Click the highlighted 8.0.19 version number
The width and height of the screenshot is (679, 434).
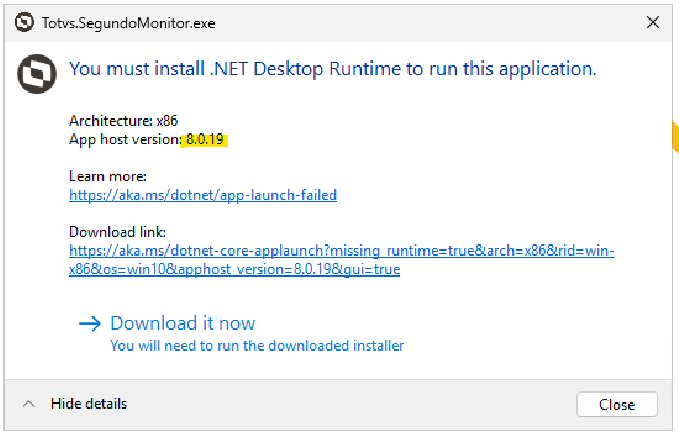(x=207, y=138)
